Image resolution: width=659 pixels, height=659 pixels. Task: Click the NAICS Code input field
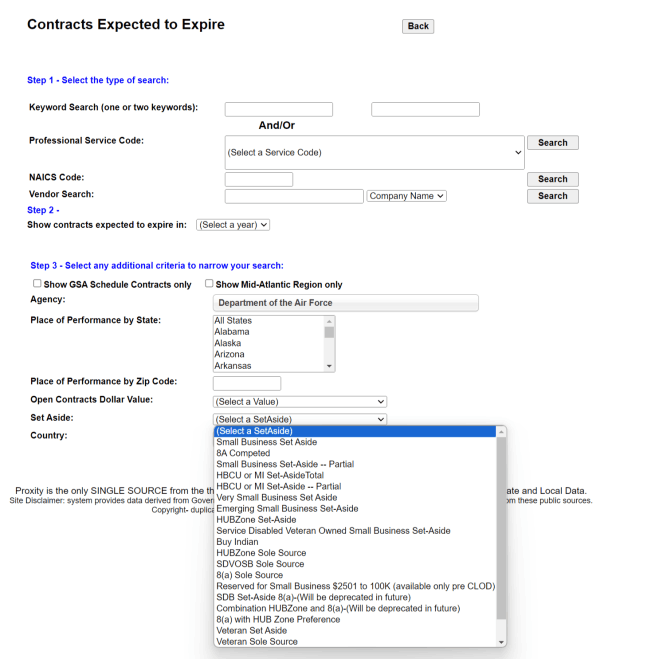click(259, 179)
